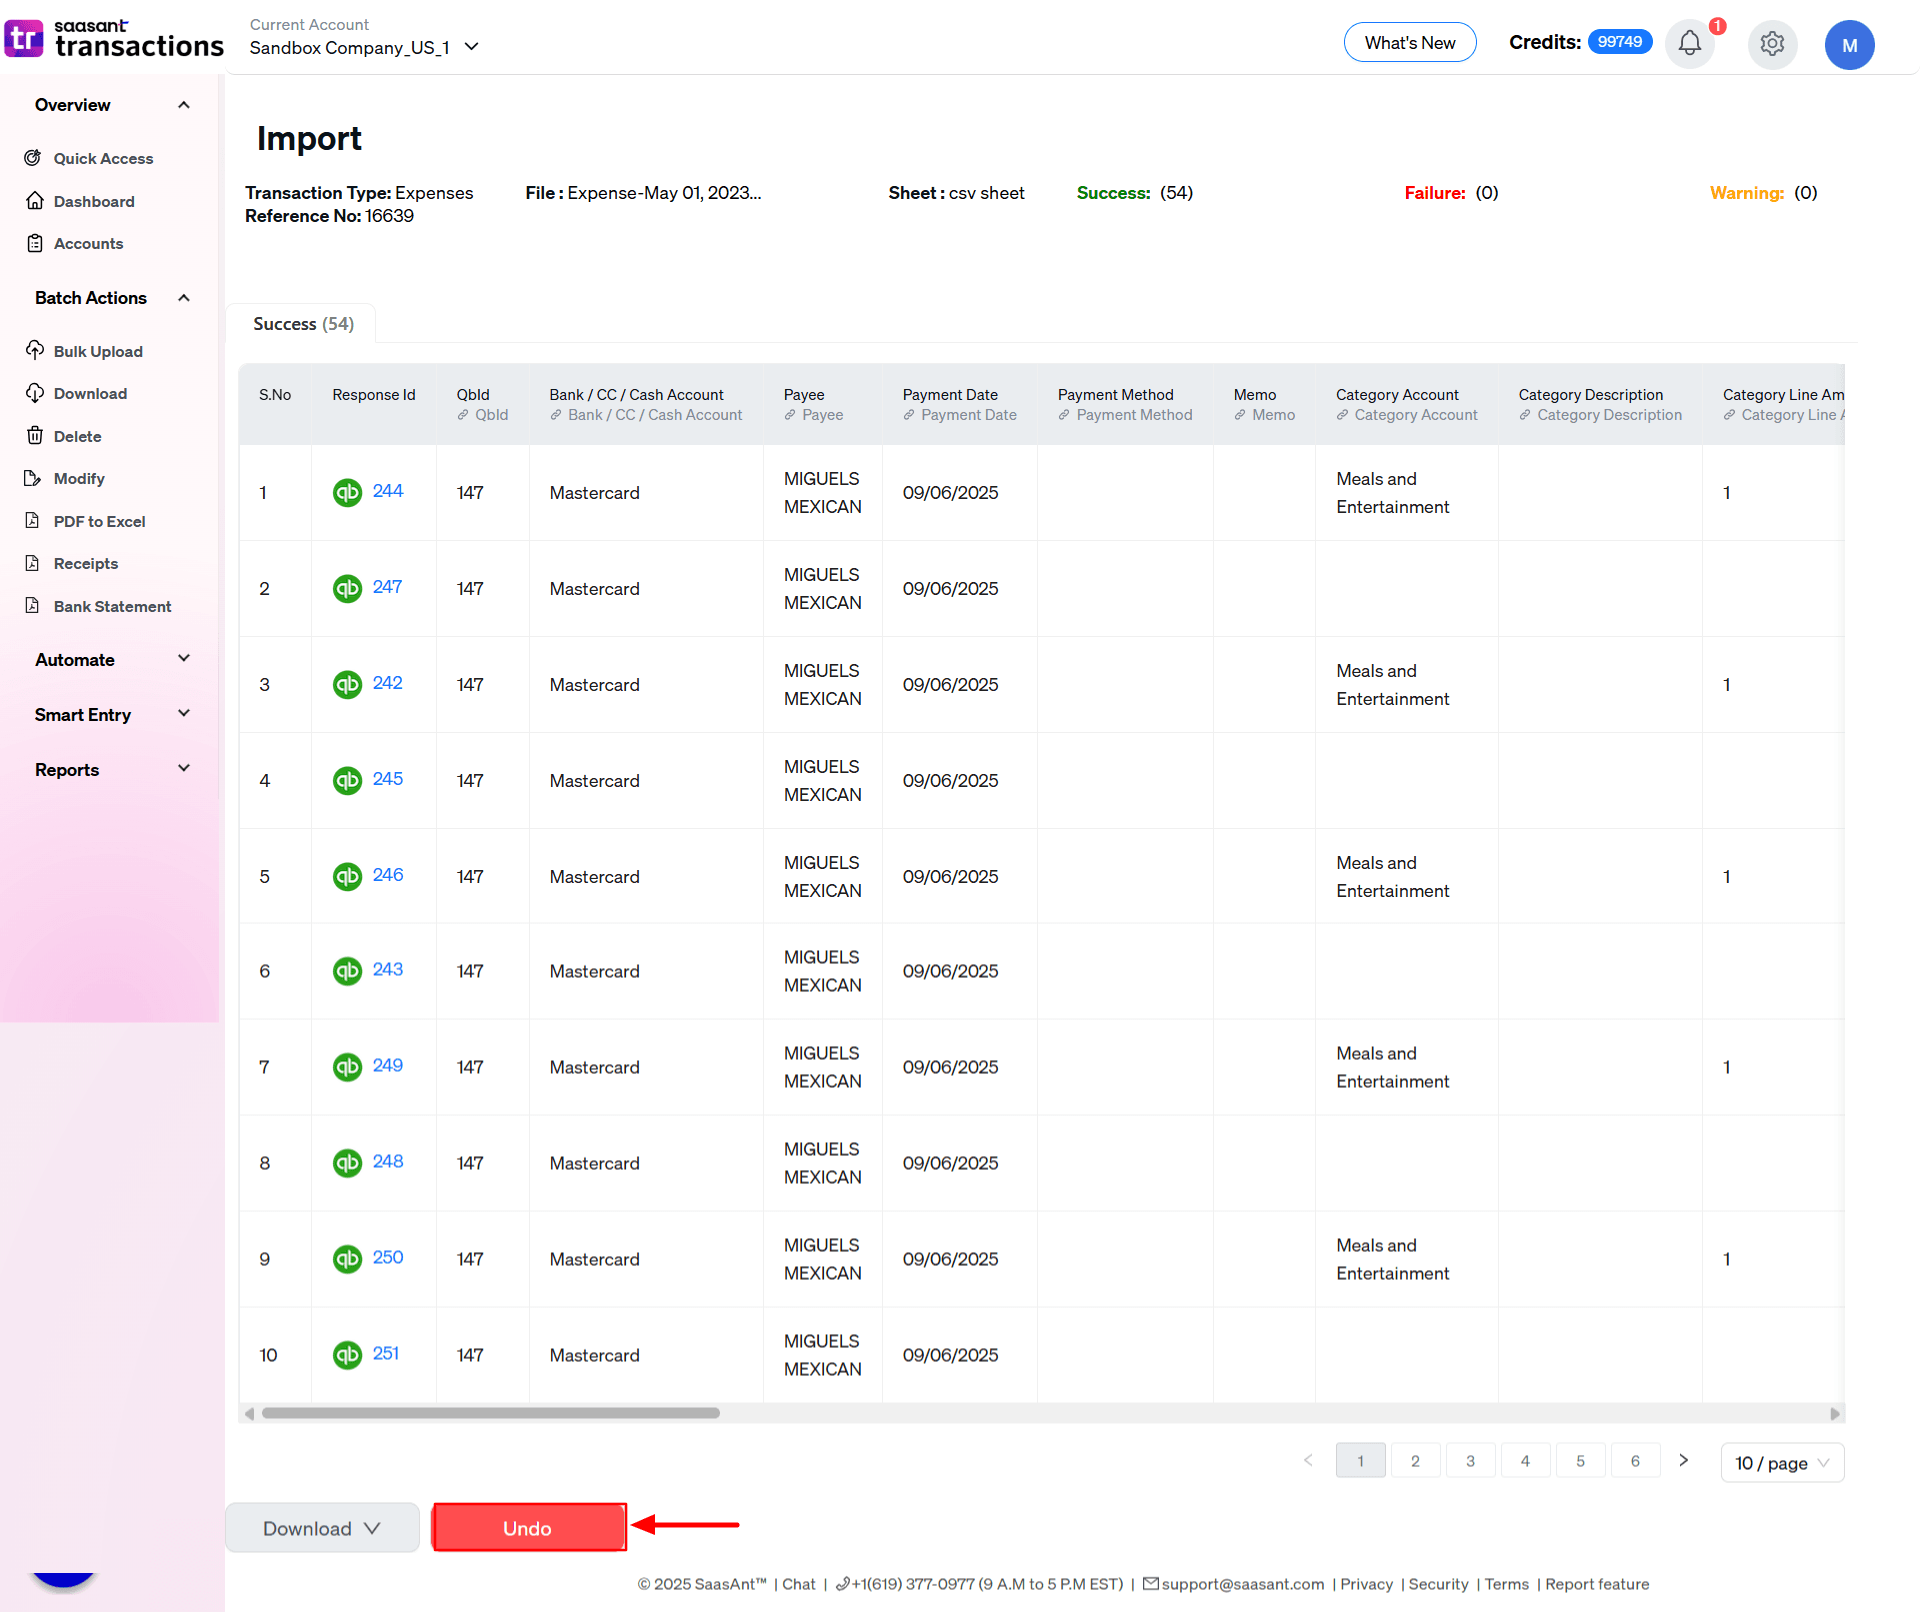Click the support@saasant.com email link
This screenshot has height=1615, width=1920.
[1242, 1585]
